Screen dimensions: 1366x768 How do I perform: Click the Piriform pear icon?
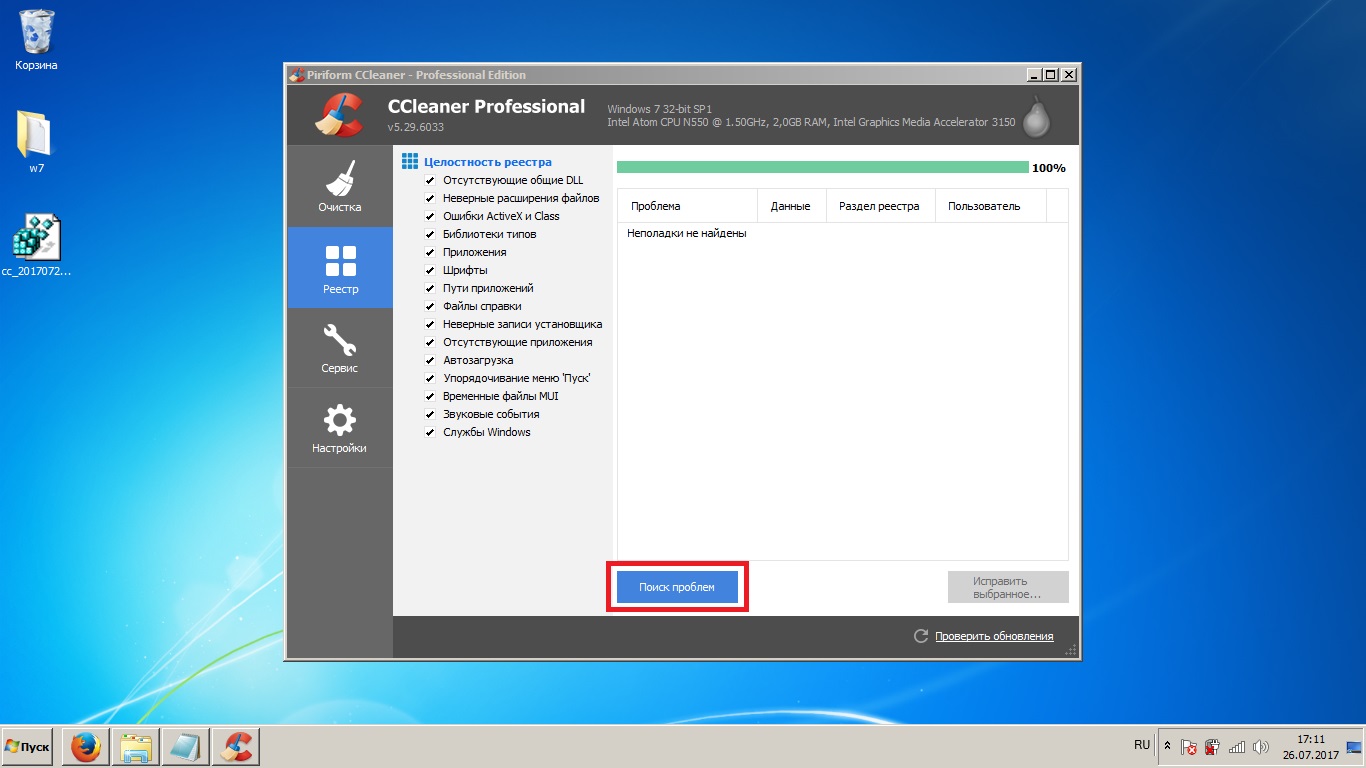(1037, 116)
